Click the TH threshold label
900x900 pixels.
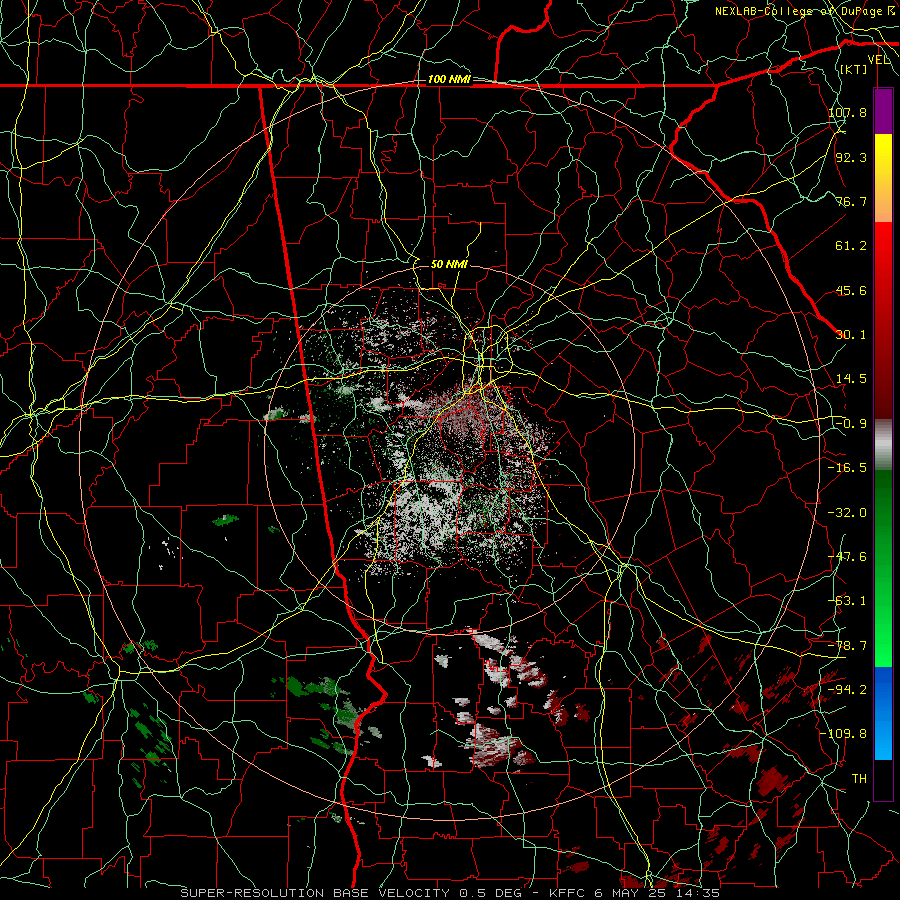[x=859, y=779]
